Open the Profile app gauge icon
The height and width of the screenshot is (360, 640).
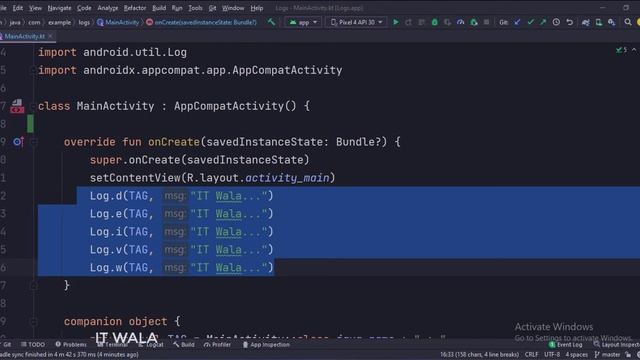[x=460, y=22]
